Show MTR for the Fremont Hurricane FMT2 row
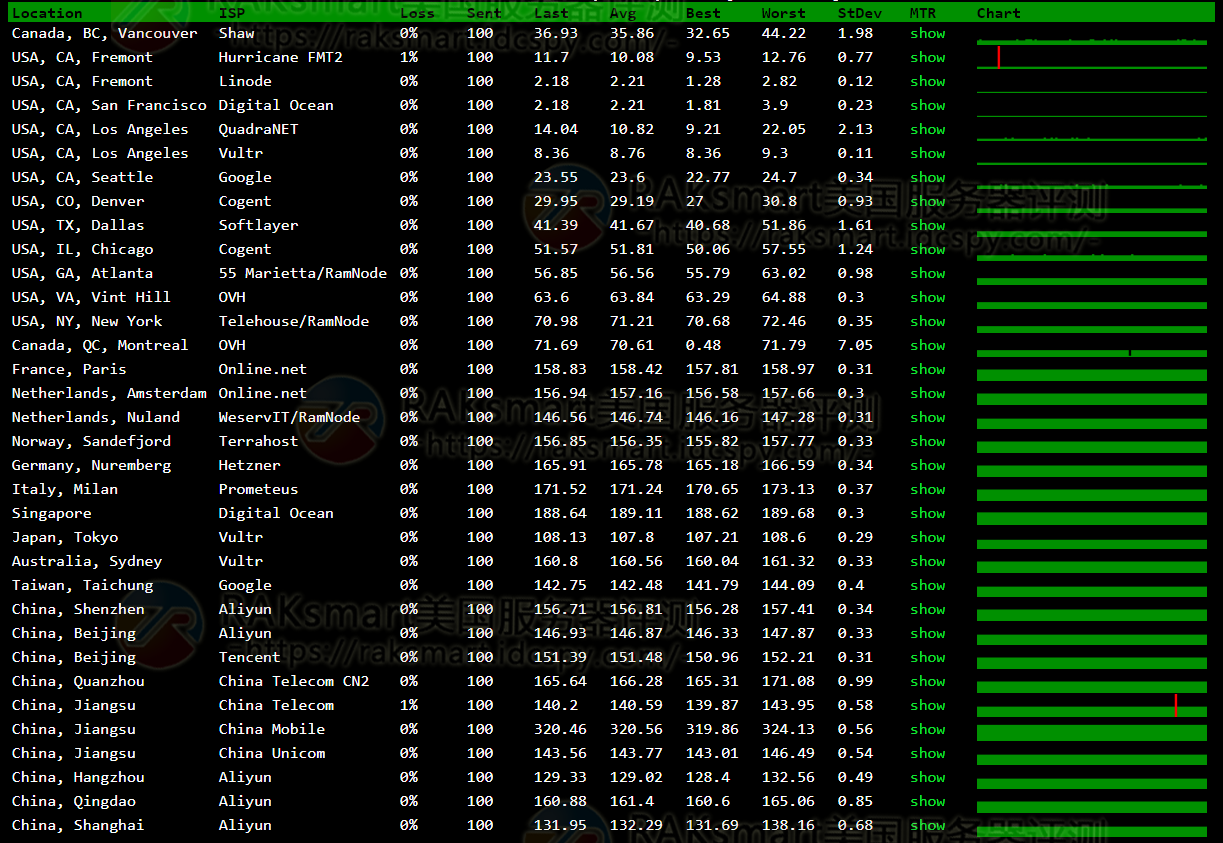 (927, 57)
